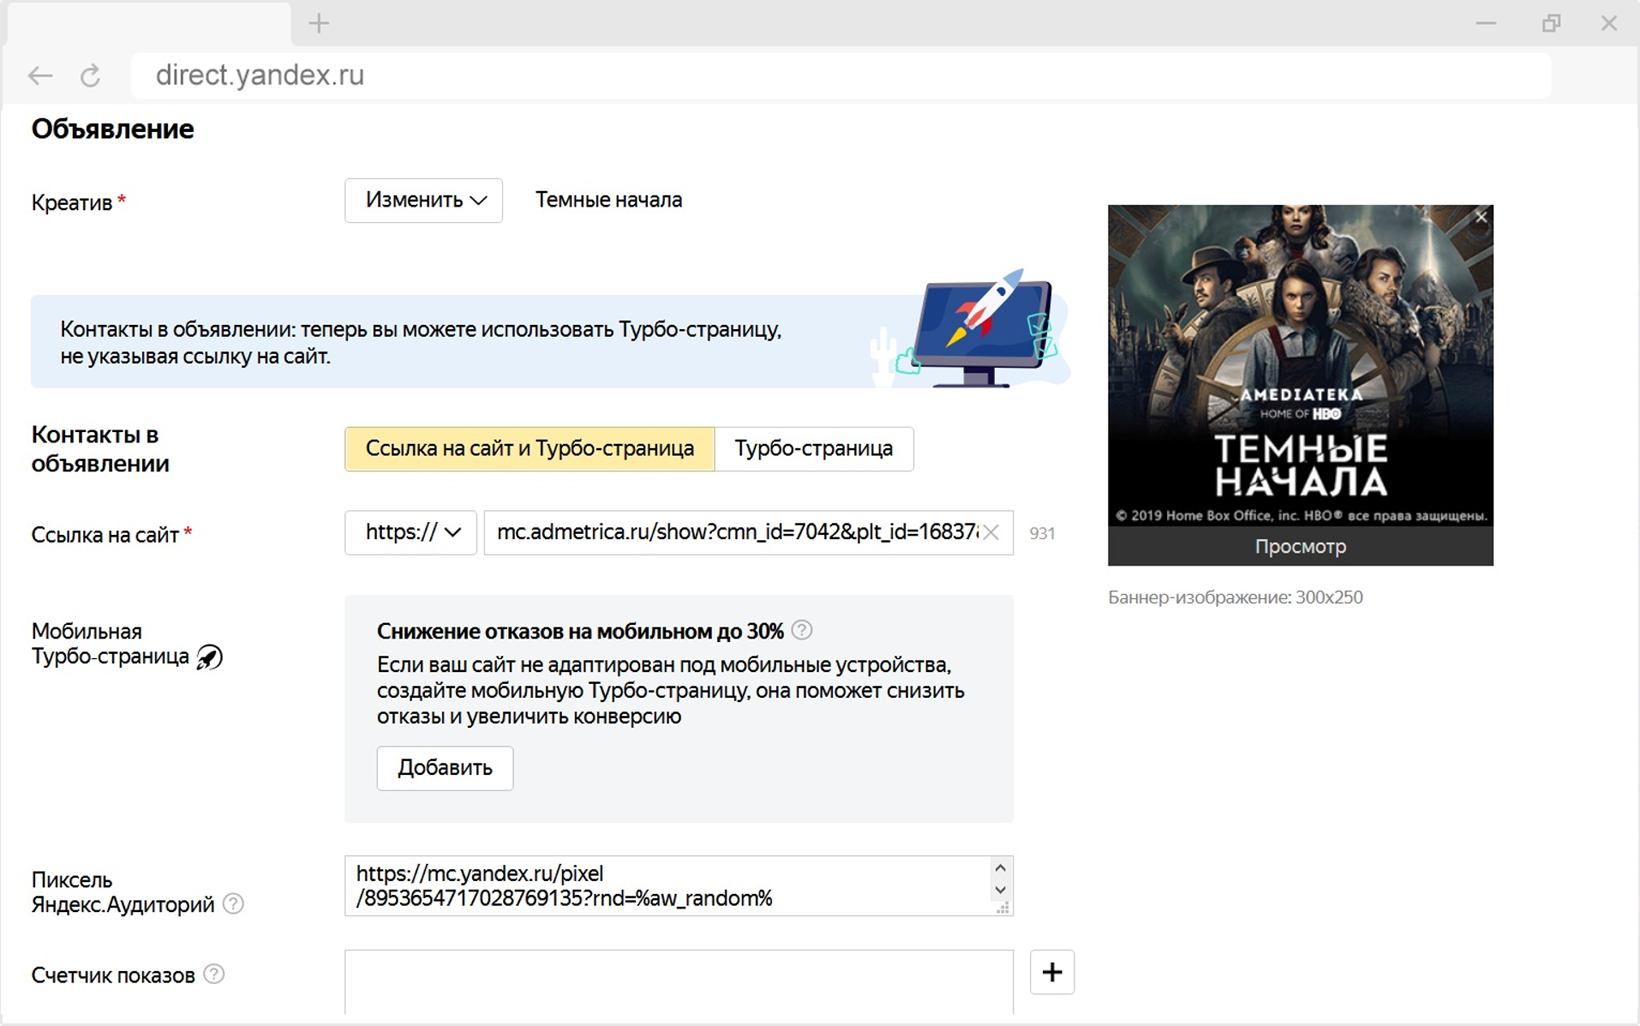The height and width of the screenshot is (1026, 1640).
Task: Focus the Счетчик показов text field
Action: (x=679, y=982)
